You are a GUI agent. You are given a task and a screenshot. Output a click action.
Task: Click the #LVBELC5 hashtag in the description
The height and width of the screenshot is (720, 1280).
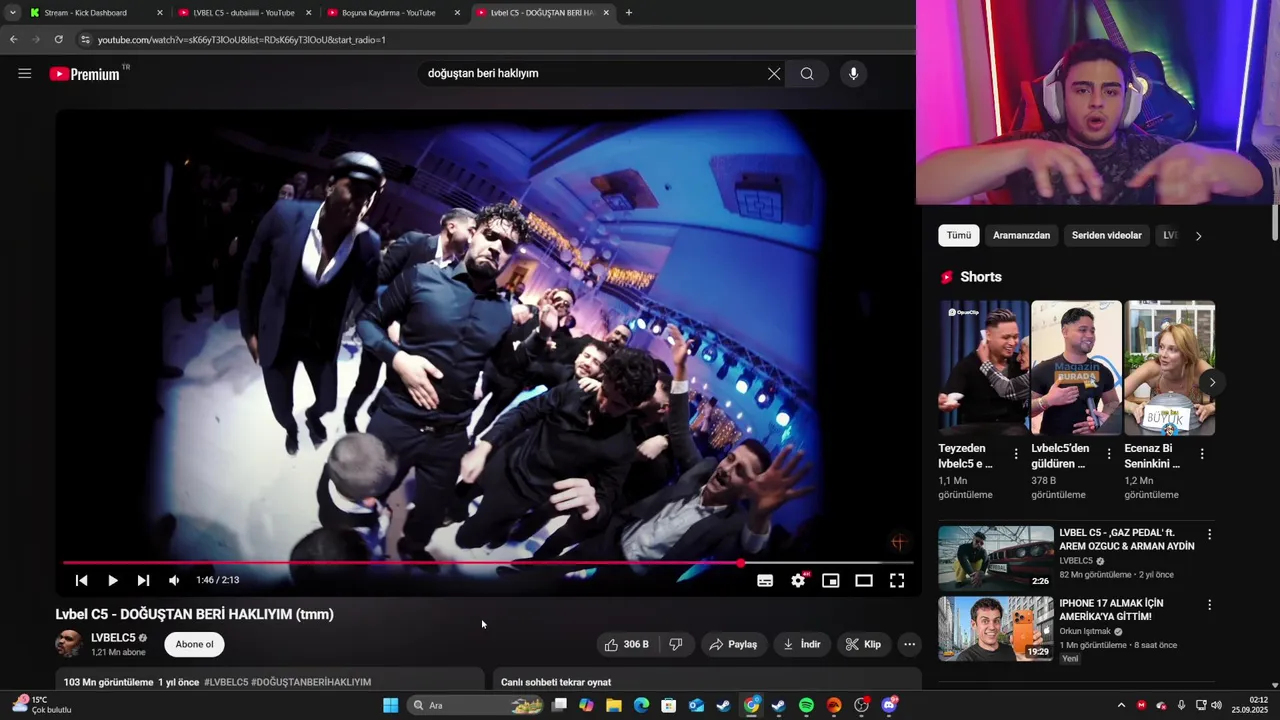click(226, 682)
